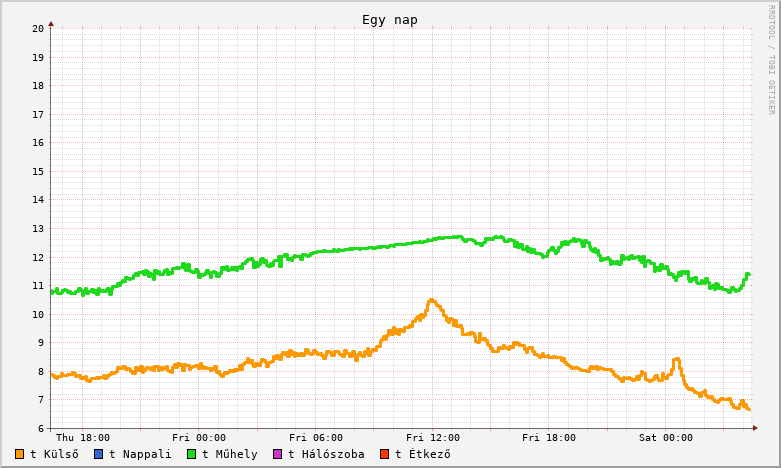Click the RRDTOOL / TOBI OETIKER watermark
The image size is (781, 468).
coord(771,58)
